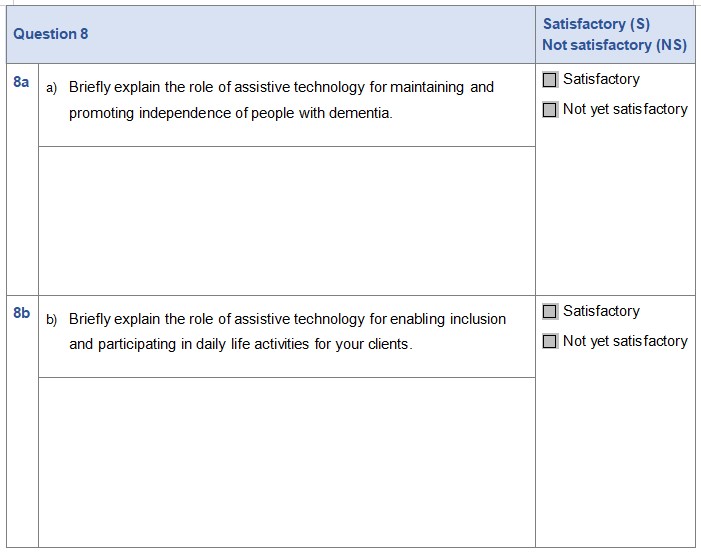
Task: Click the "promoting independence of people with dementia" line
Action: 230,113
